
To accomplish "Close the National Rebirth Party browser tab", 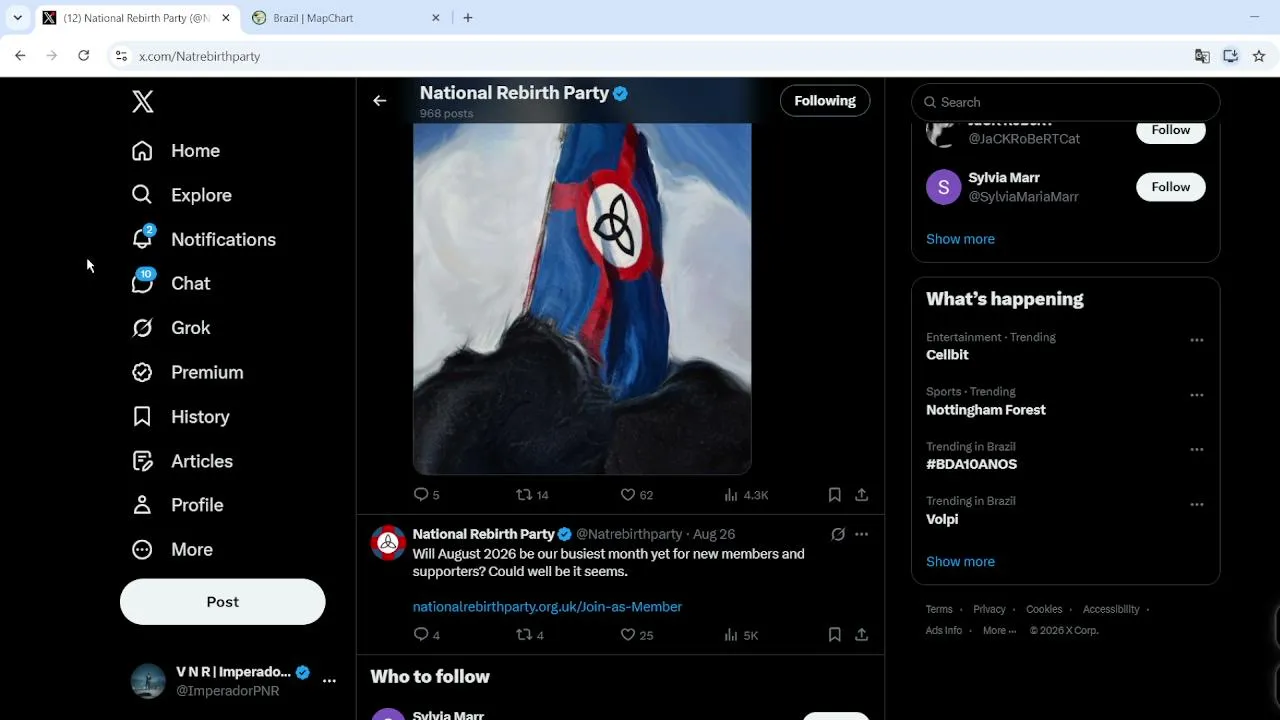I will 226,18.
